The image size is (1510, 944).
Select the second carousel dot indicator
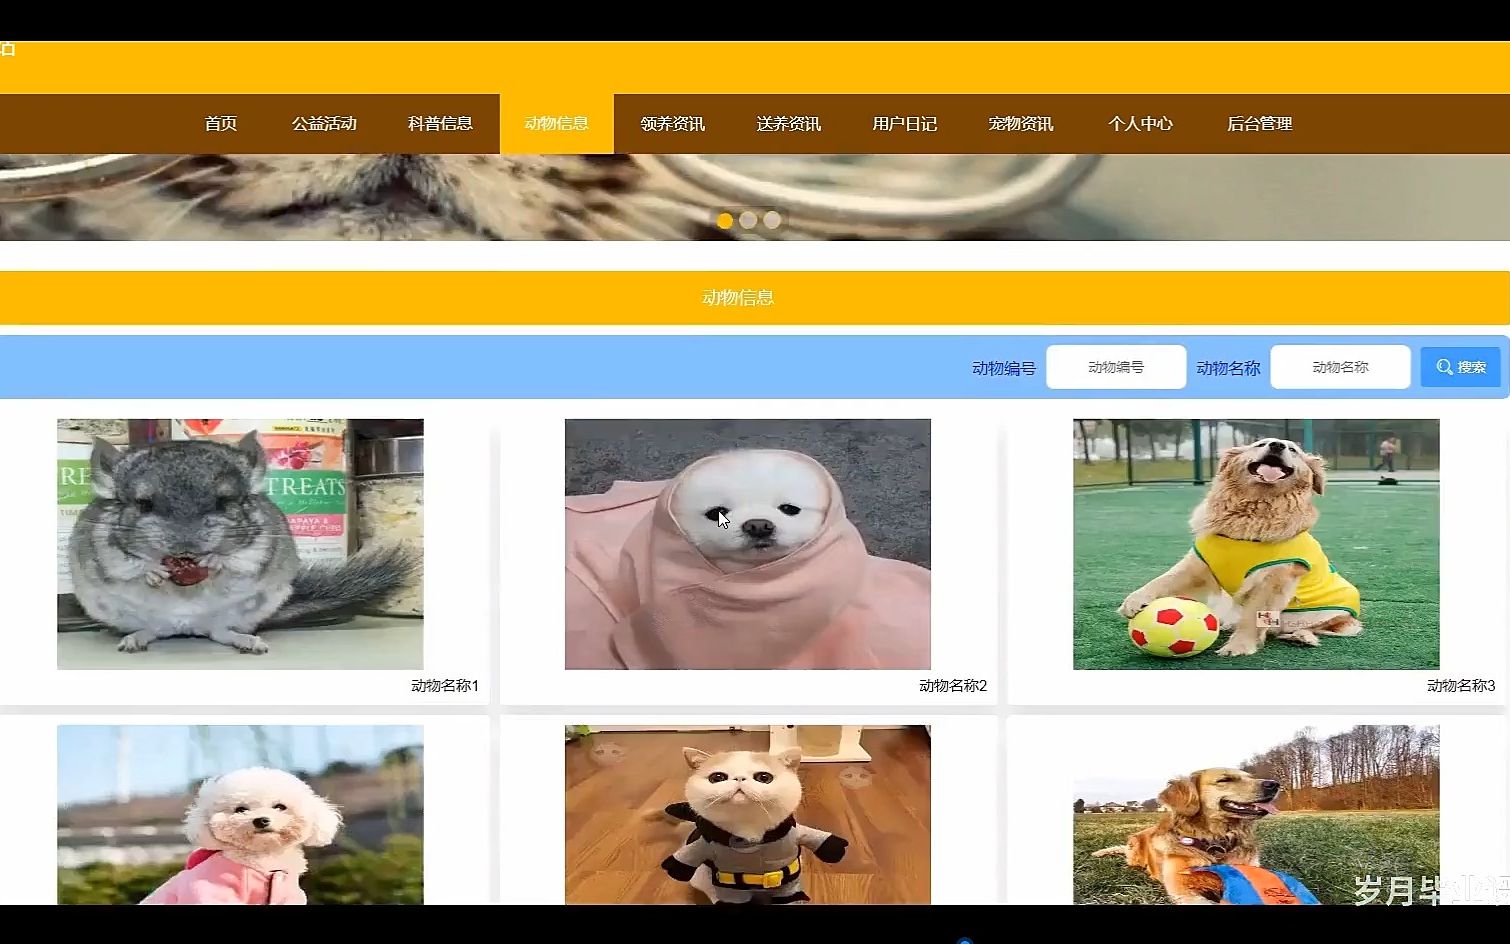click(748, 220)
